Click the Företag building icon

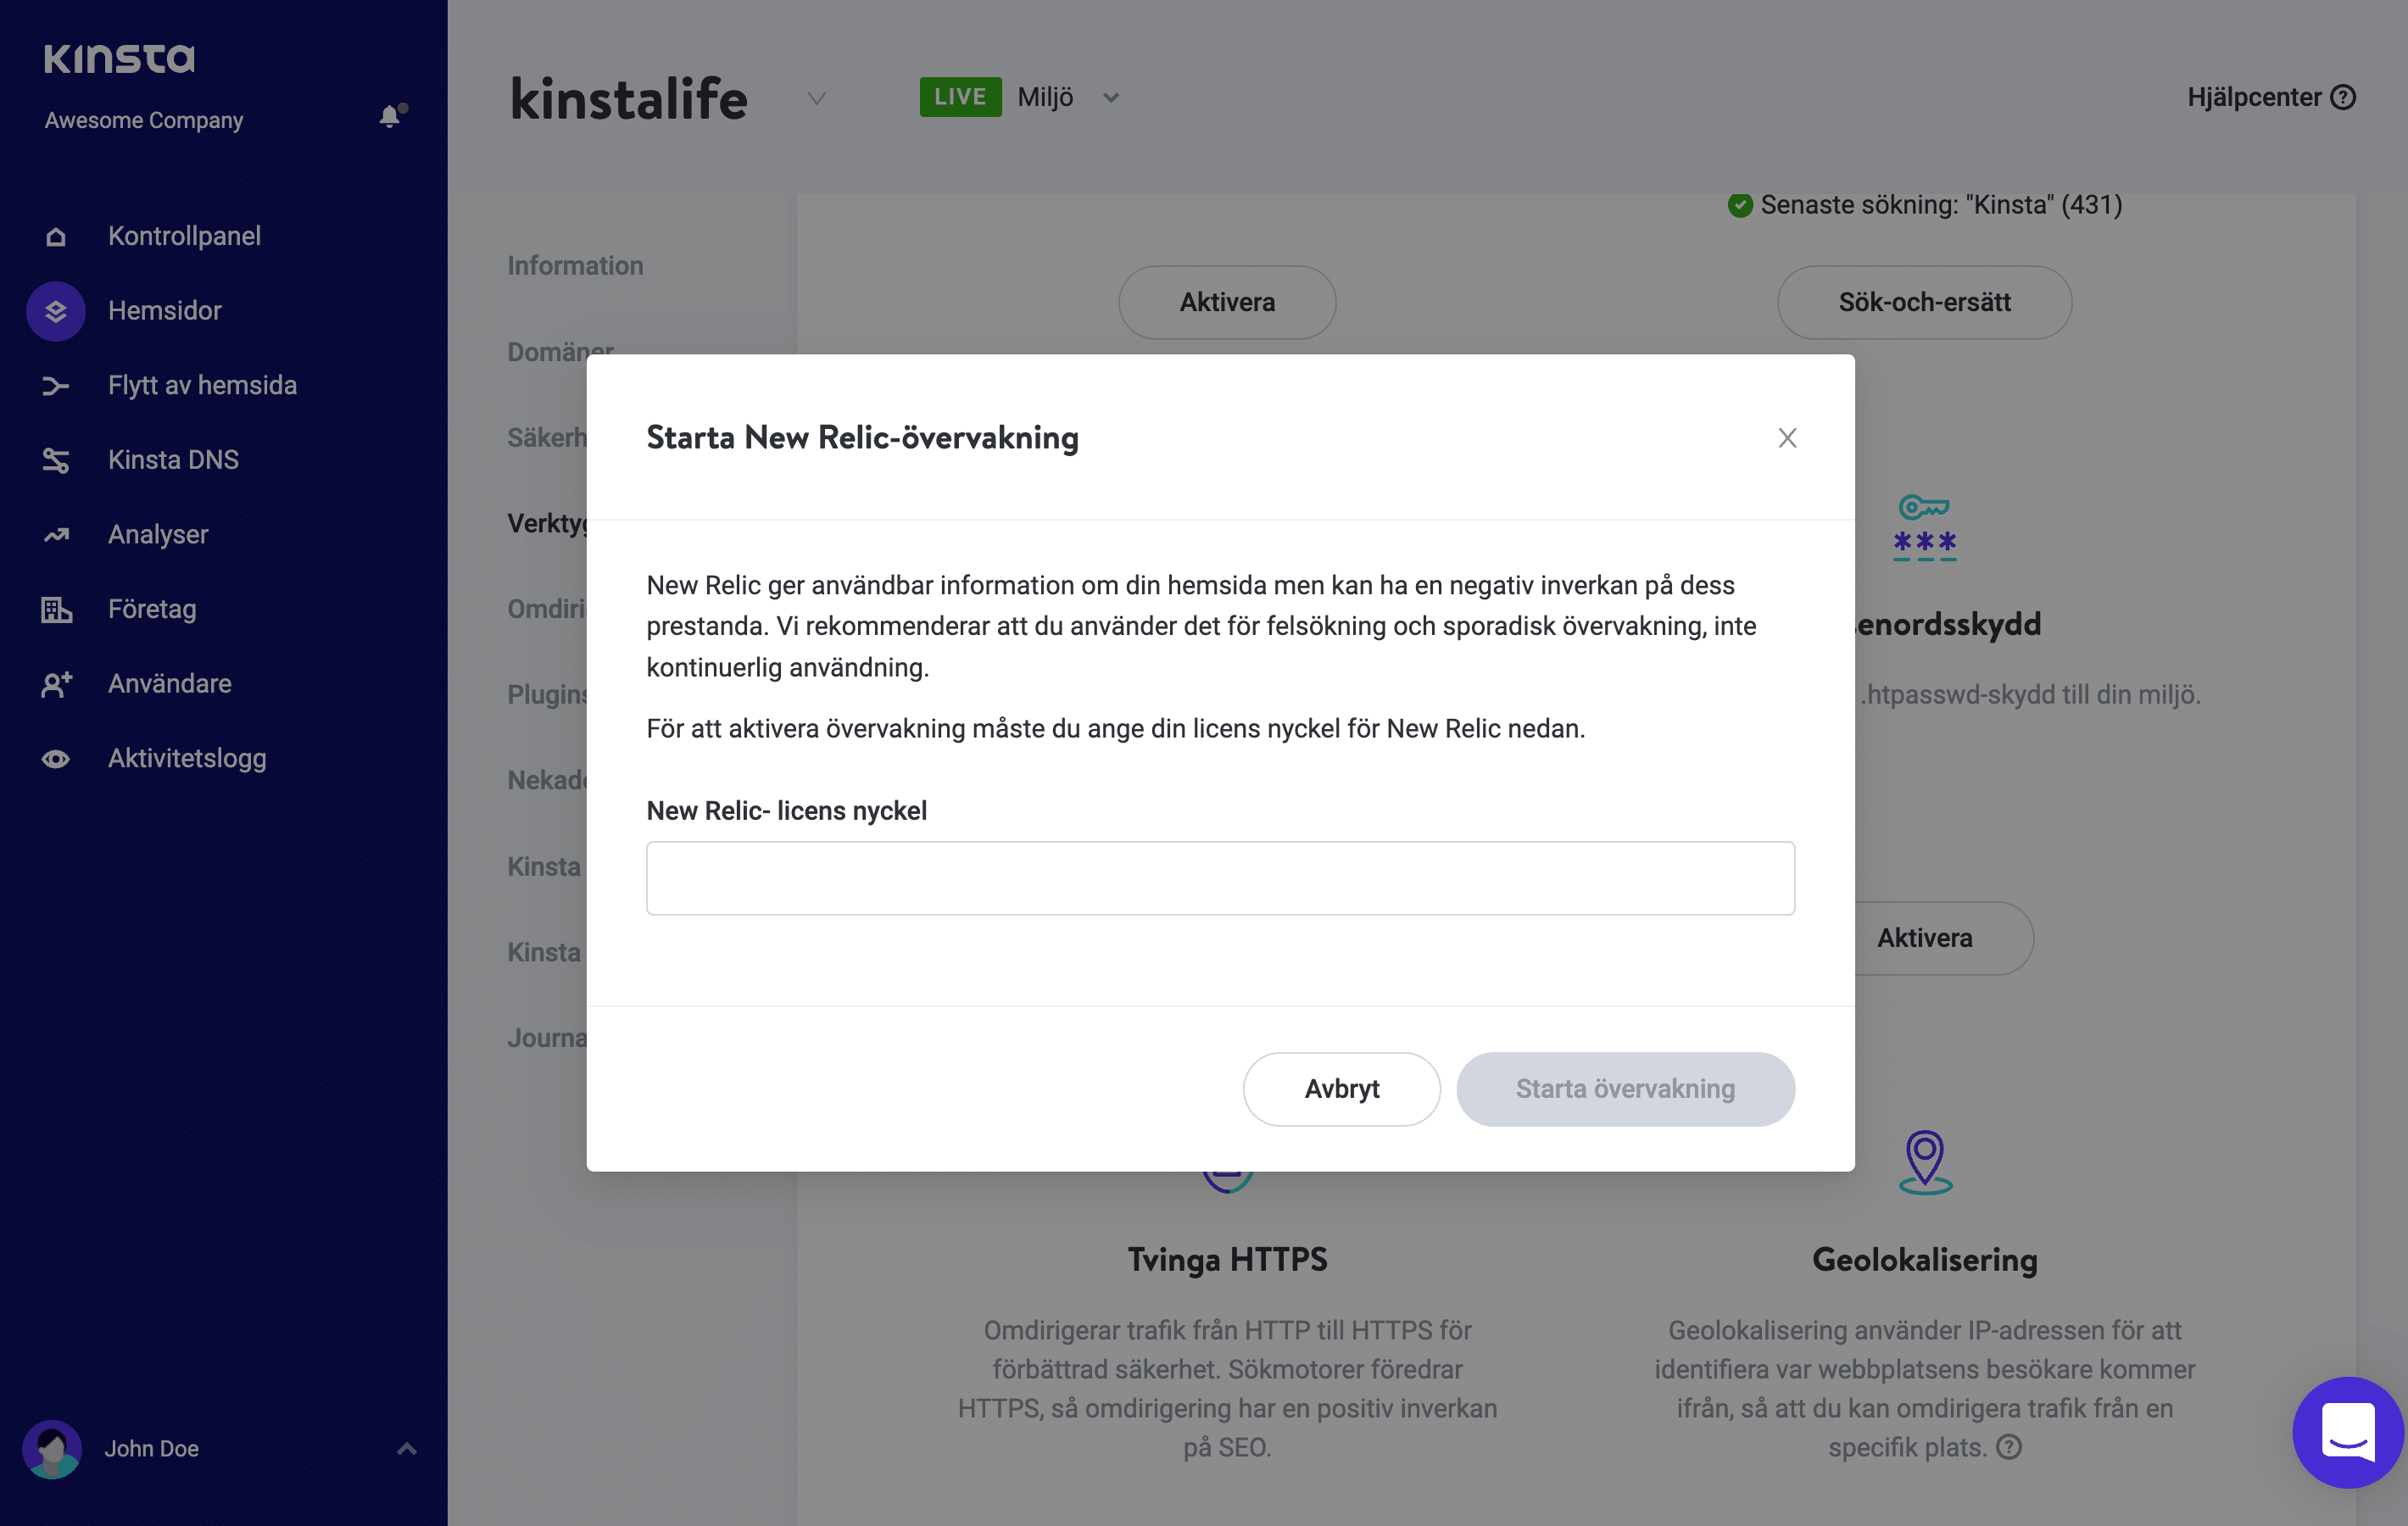point(56,609)
